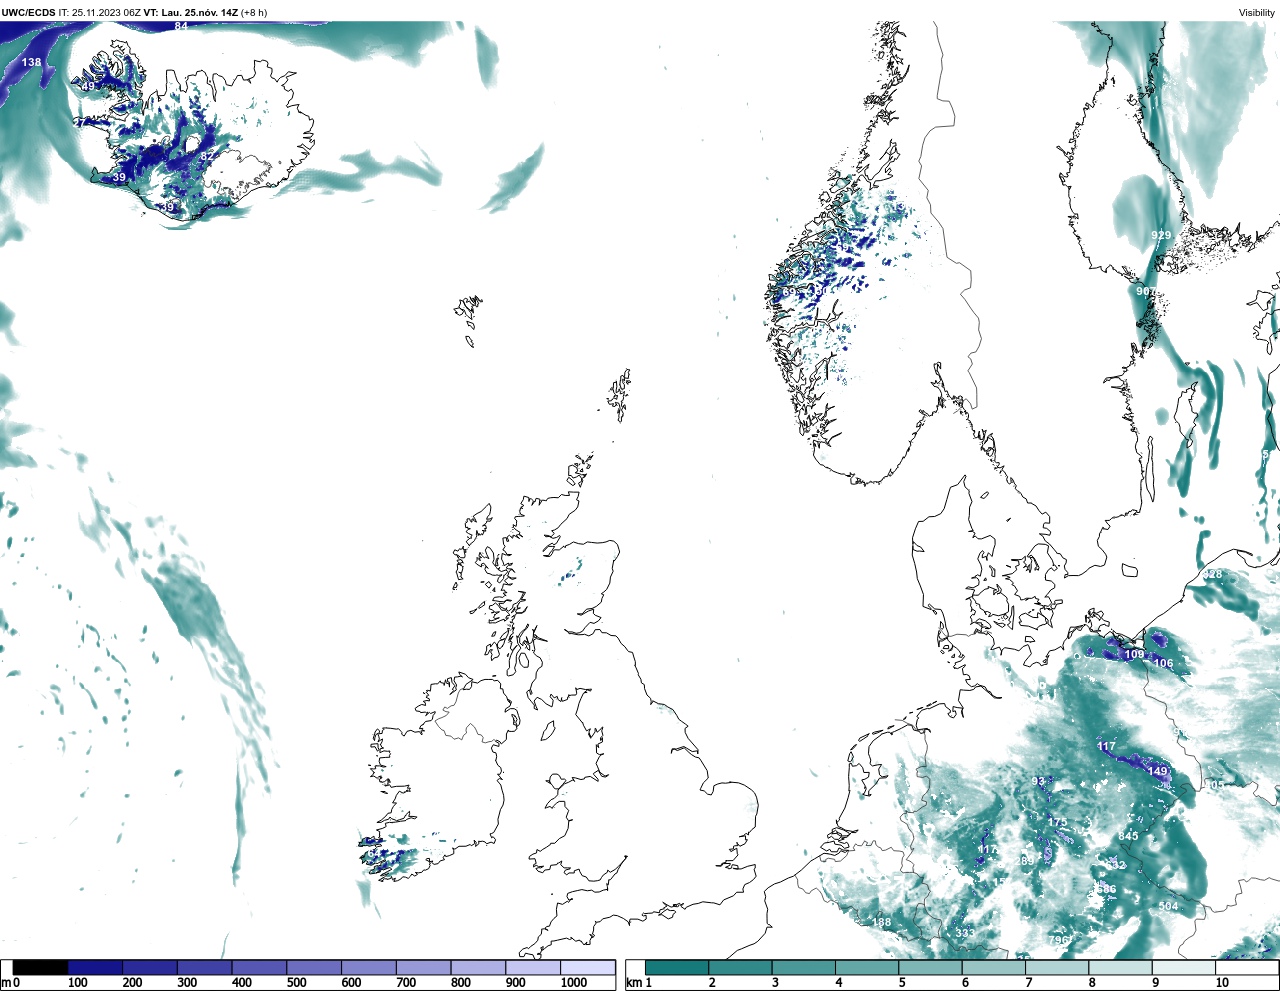Click the '7' tick label on km scale
This screenshot has width=1280, height=991.
[x=1028, y=983]
